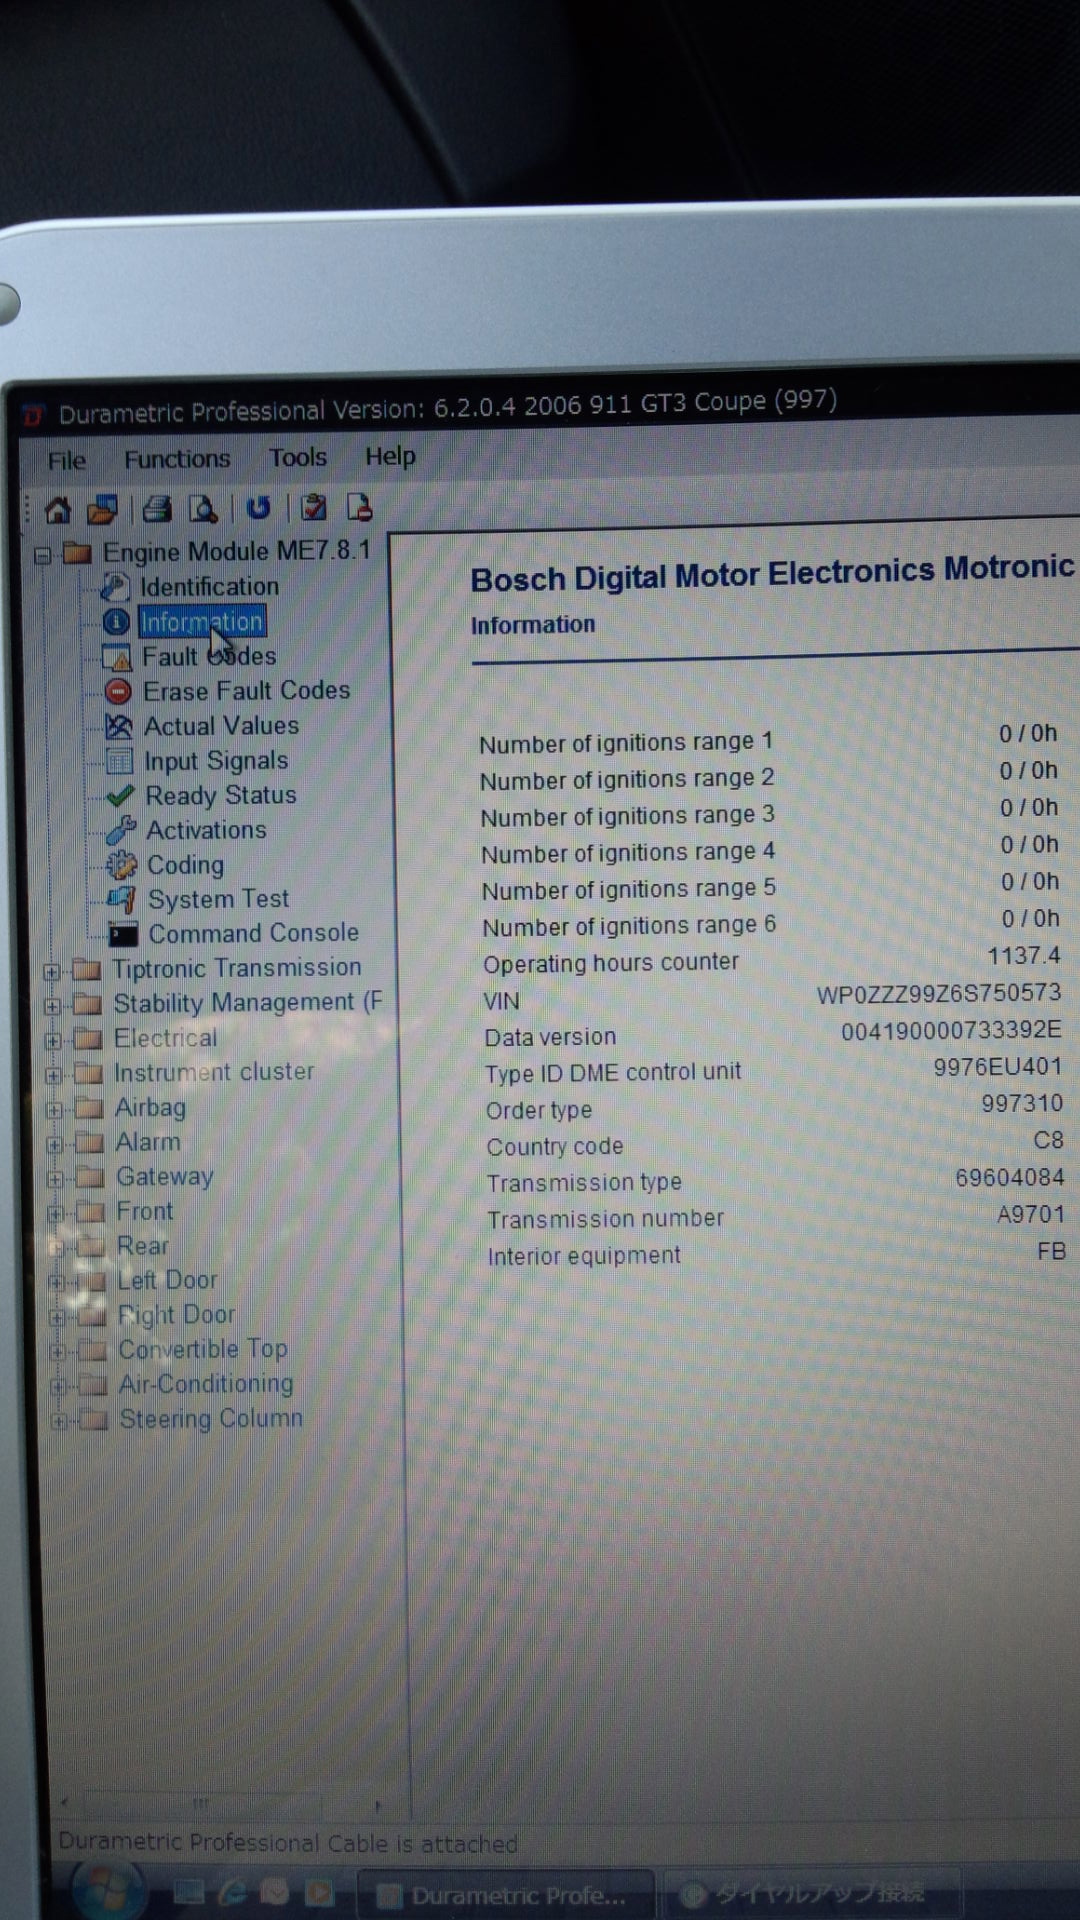Screen dimensions: 1080x1920
Task: Click the VIN value WP0ZZZ99Z6S750573
Action: 938,994
